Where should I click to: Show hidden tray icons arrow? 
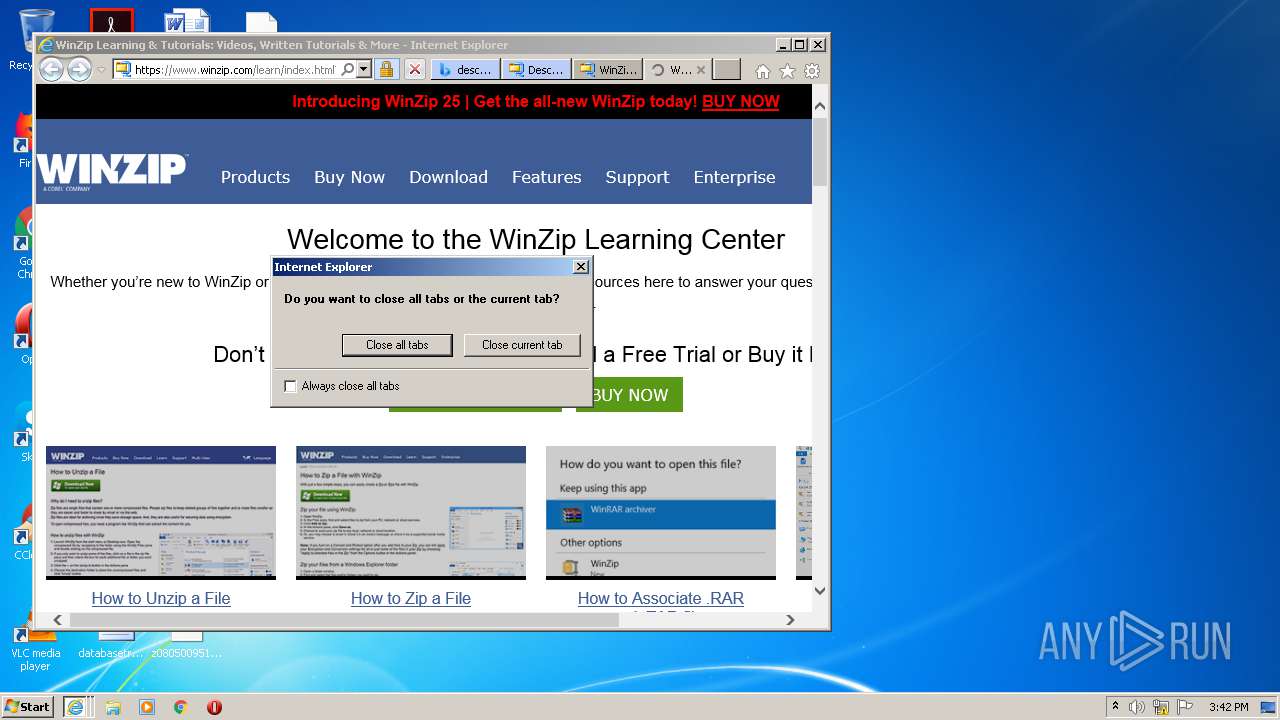(1115, 706)
